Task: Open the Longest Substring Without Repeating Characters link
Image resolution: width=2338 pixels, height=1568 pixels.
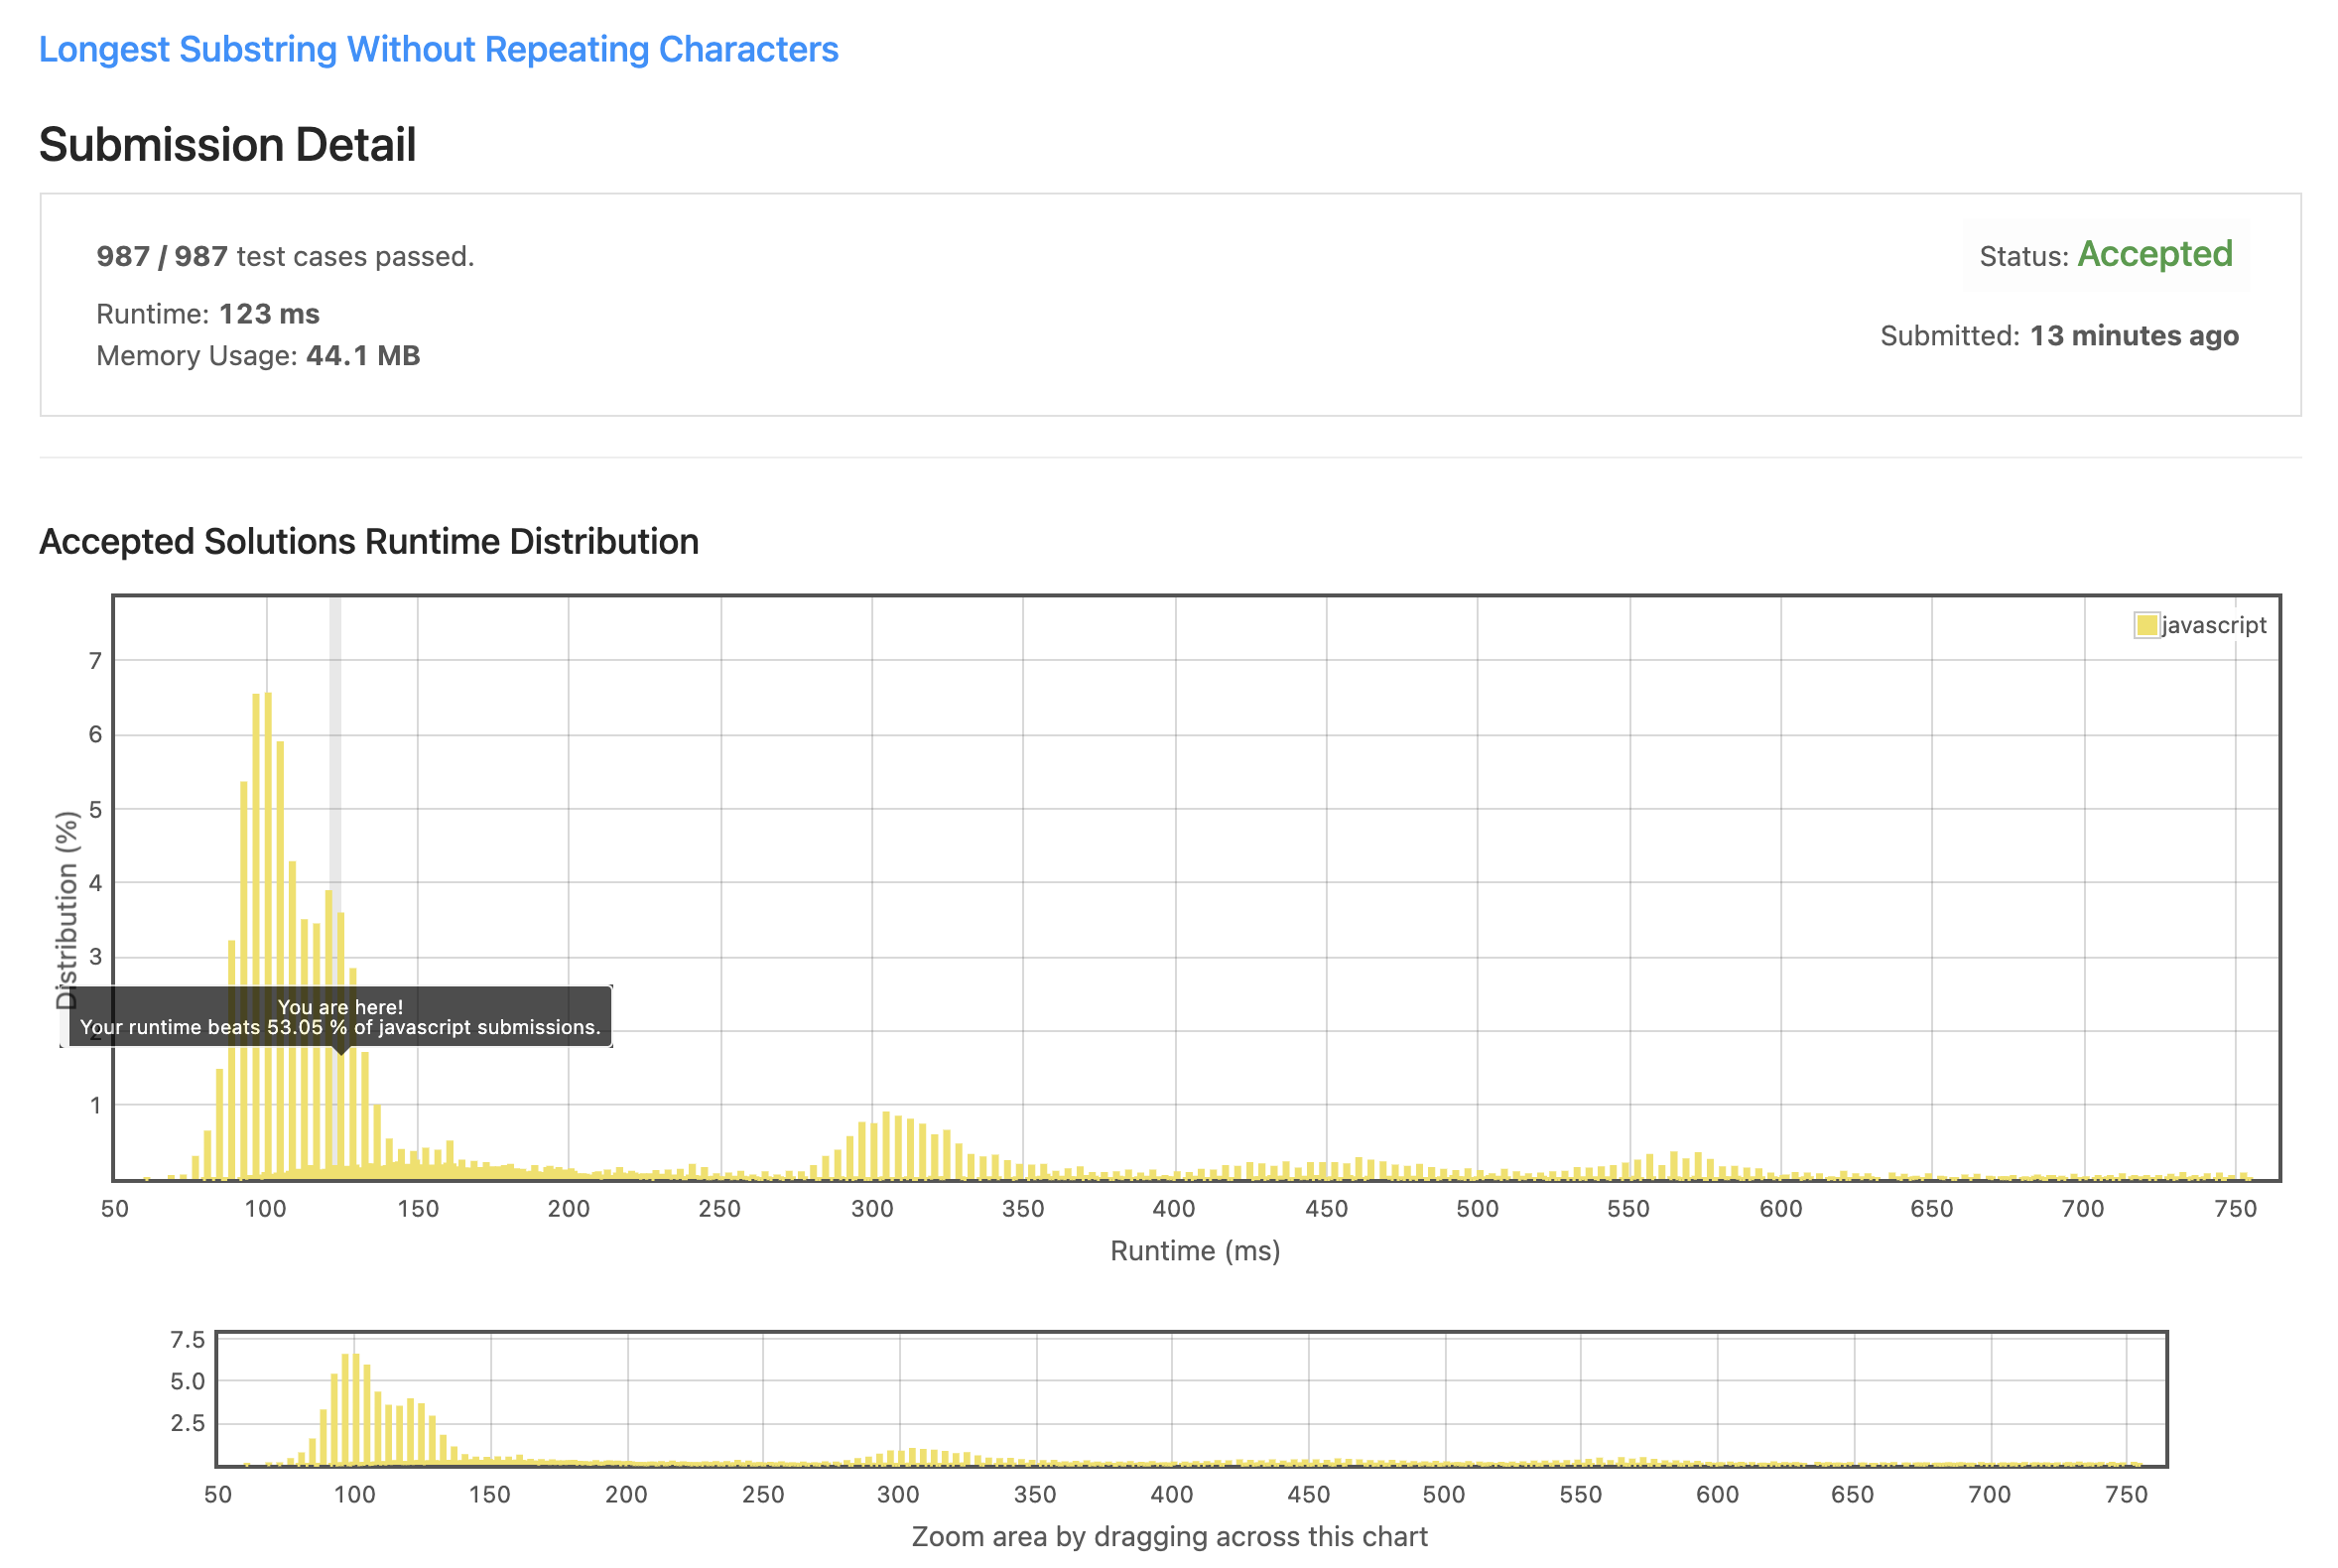Action: coord(438,49)
